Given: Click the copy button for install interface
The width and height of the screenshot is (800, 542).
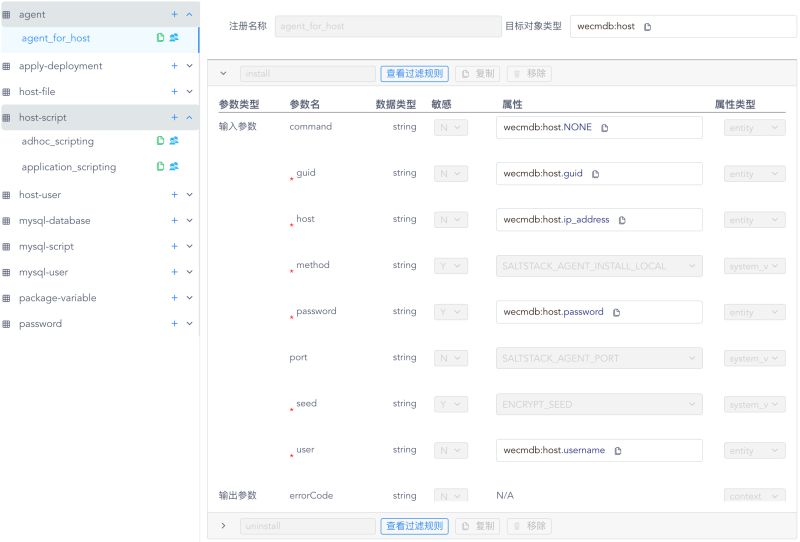Looking at the screenshot, I should [478, 73].
